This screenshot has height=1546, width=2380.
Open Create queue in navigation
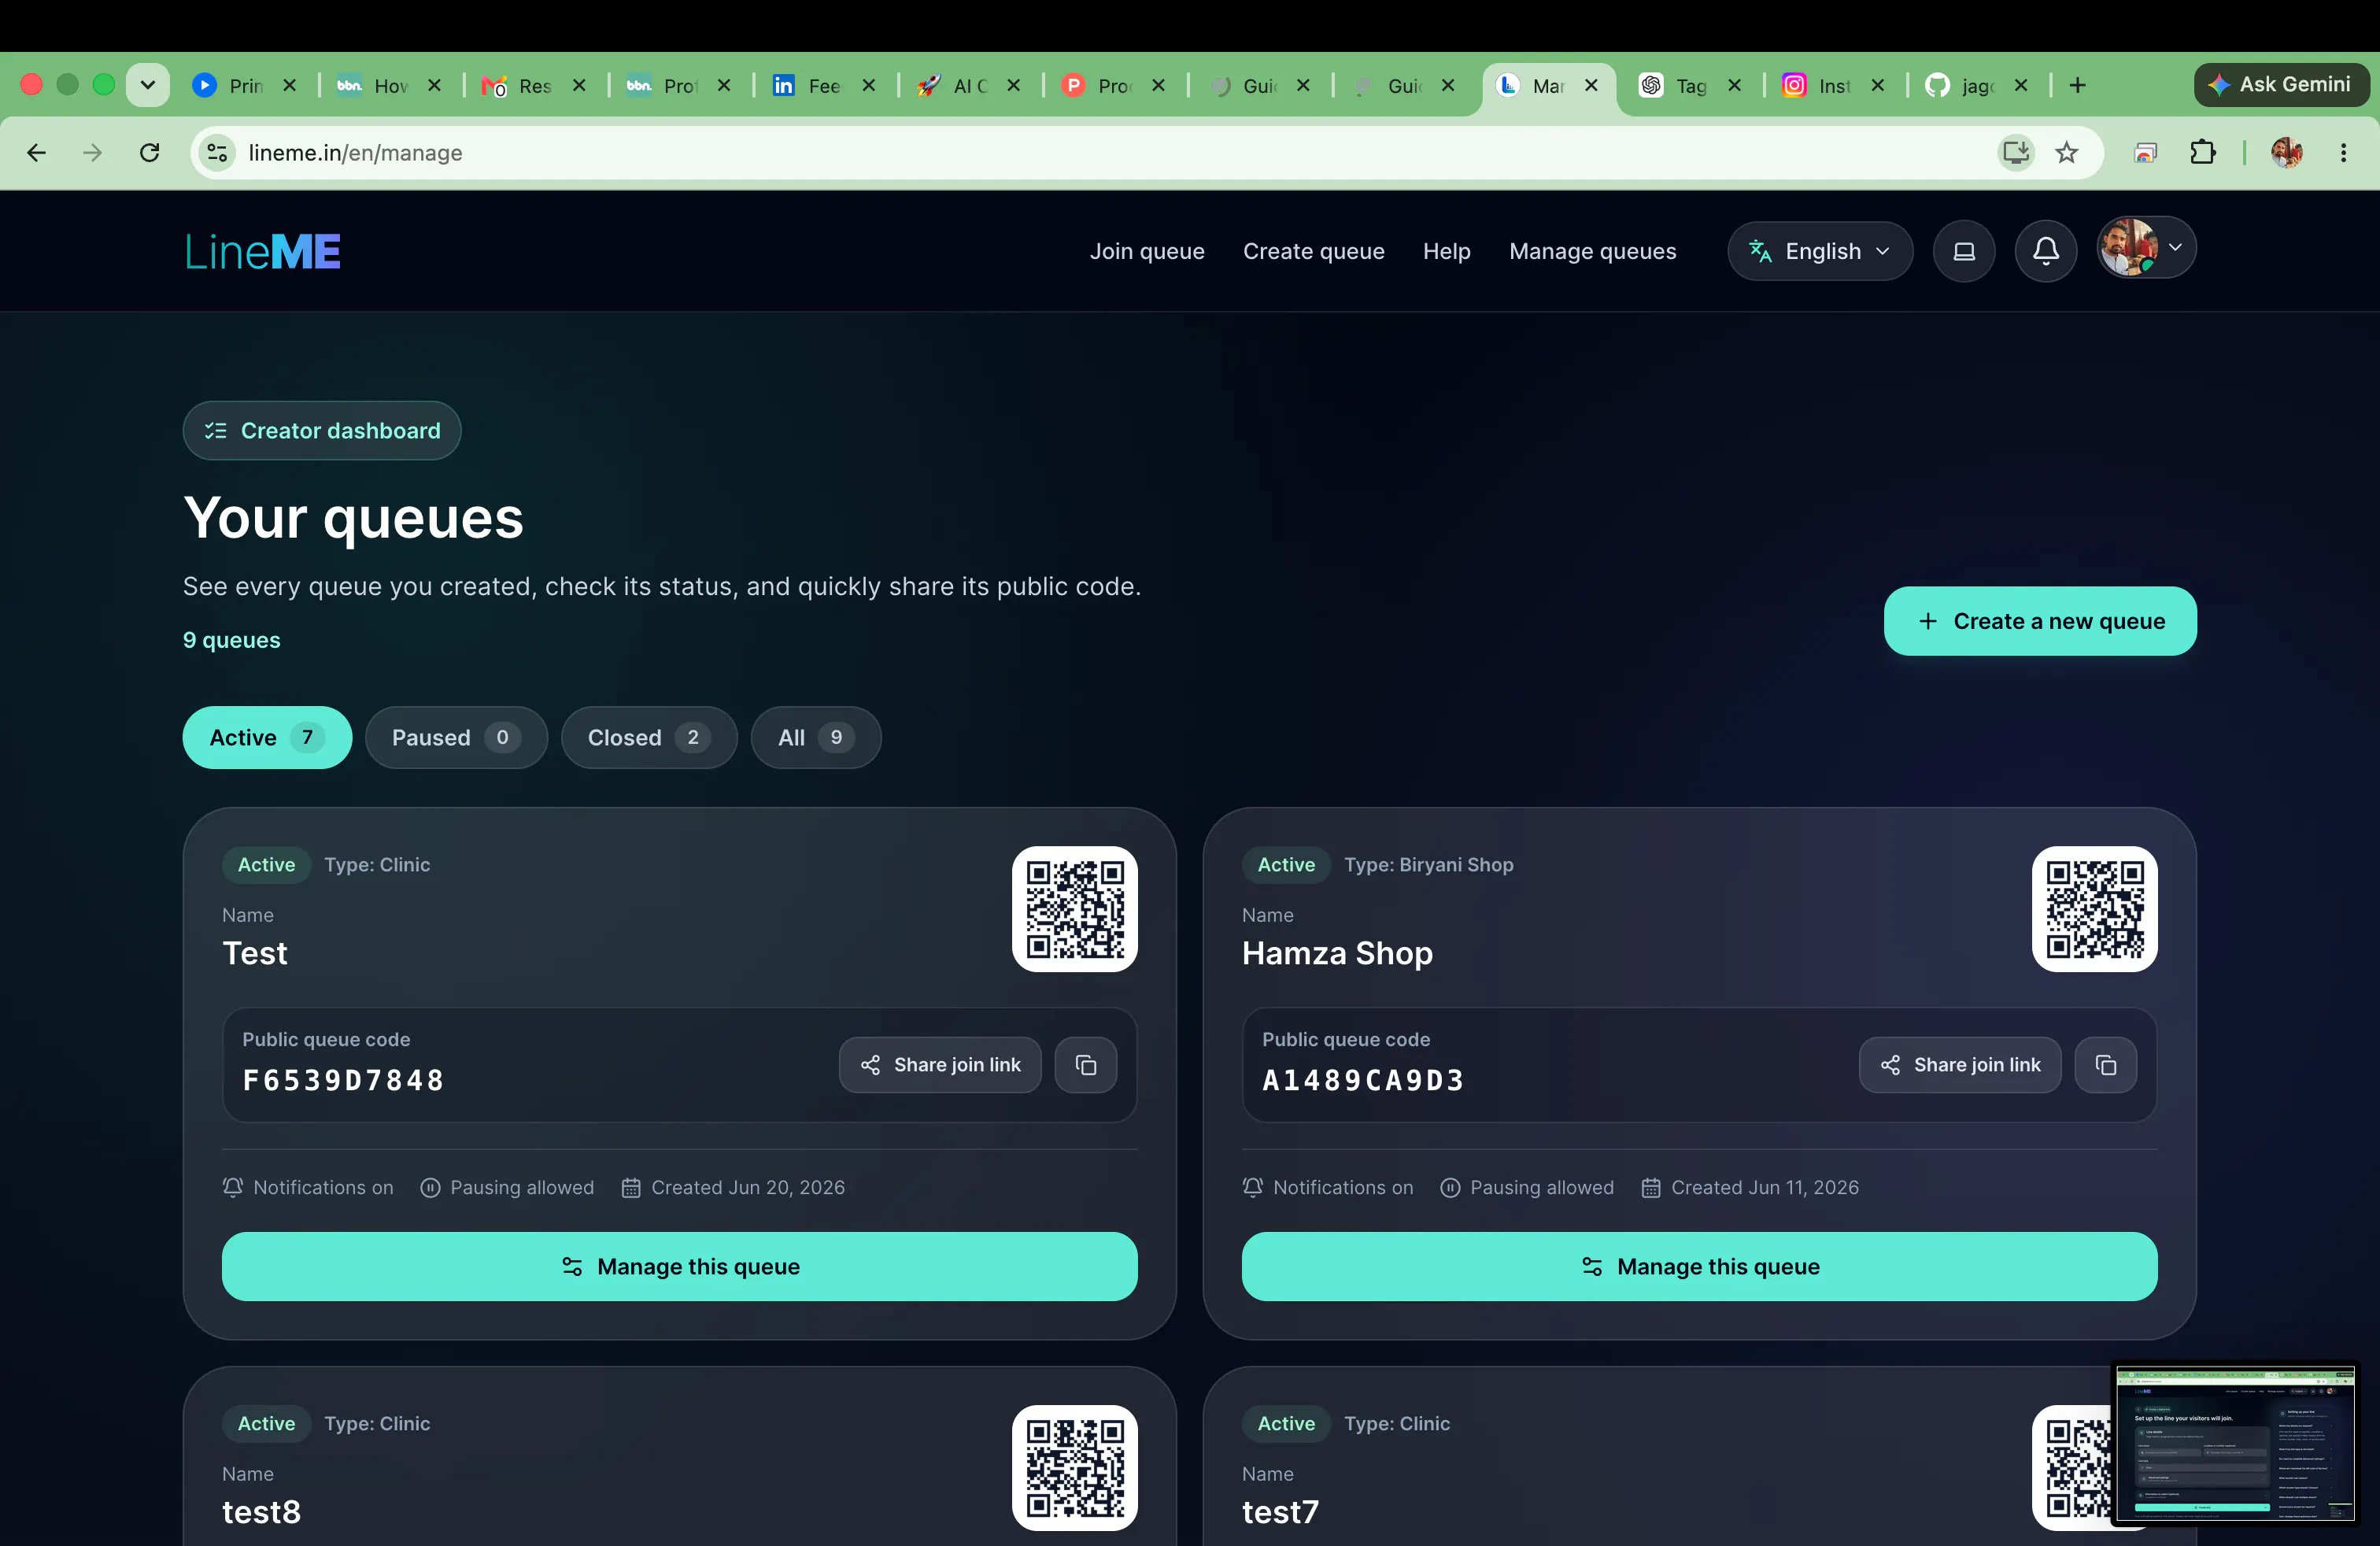[x=1313, y=251]
